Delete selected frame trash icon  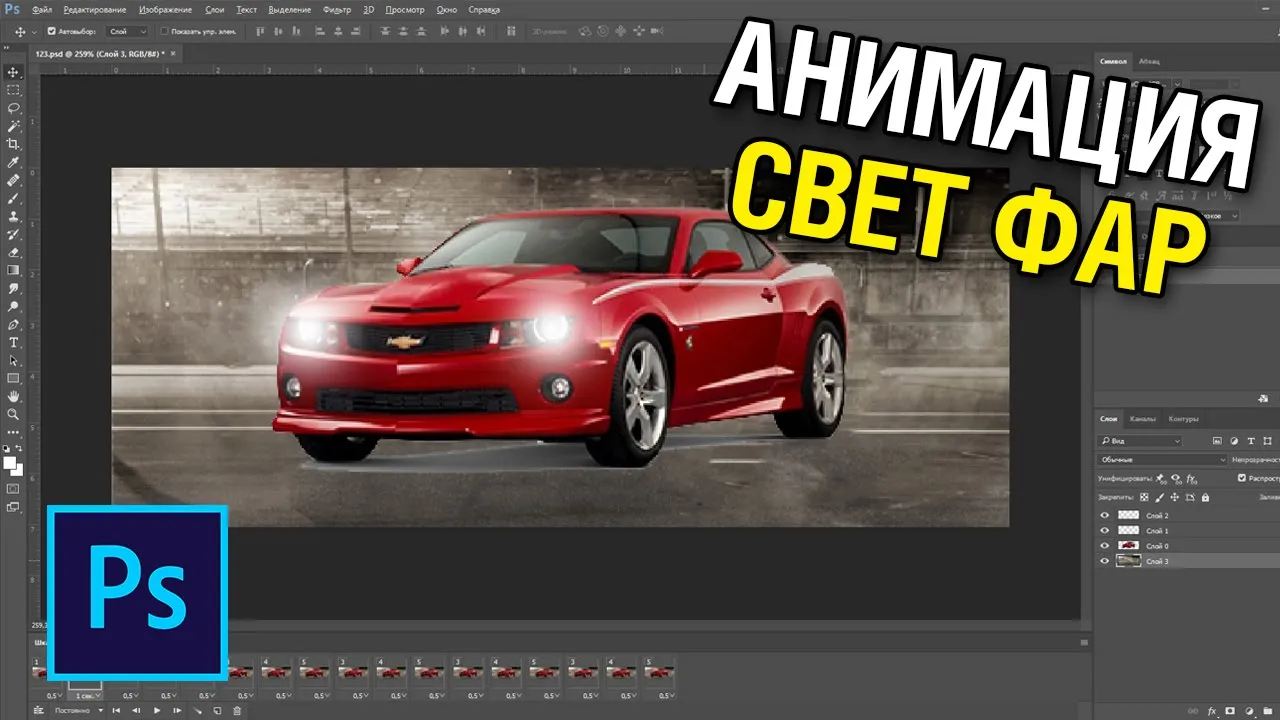click(x=237, y=710)
